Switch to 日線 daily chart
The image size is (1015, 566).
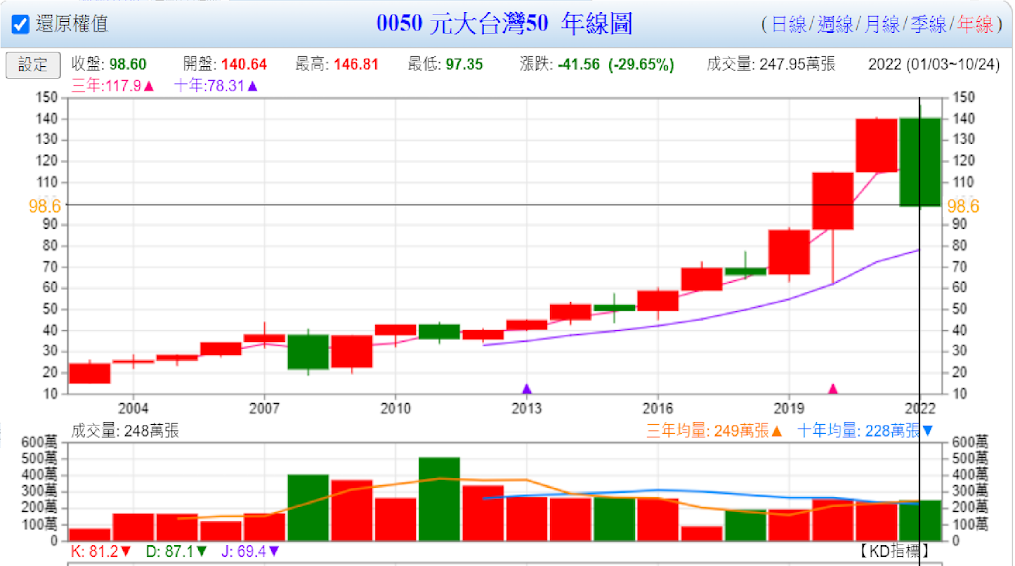(x=788, y=25)
